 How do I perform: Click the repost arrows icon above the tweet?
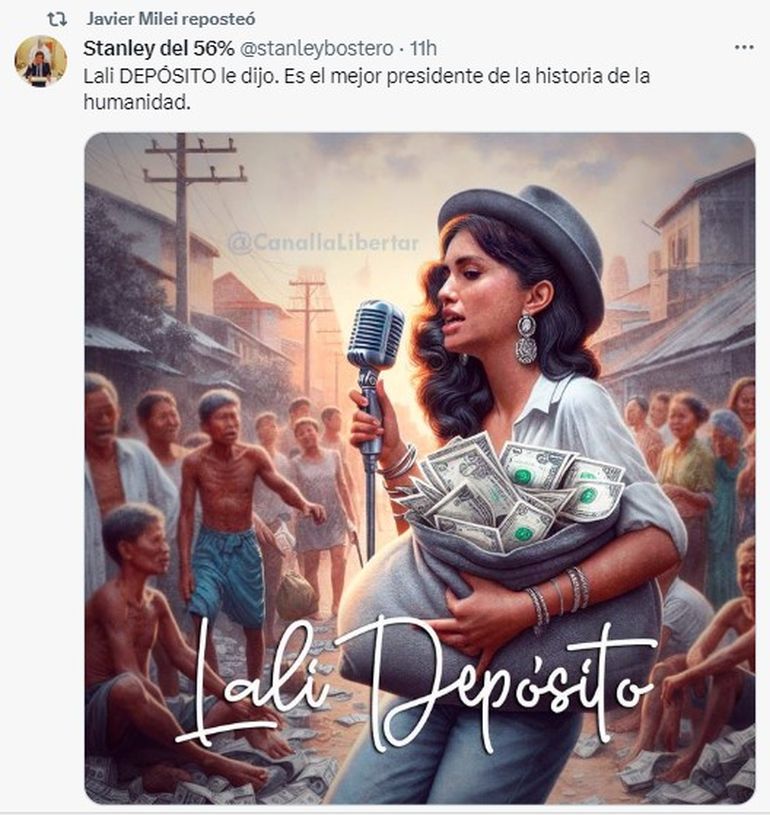(x=57, y=20)
